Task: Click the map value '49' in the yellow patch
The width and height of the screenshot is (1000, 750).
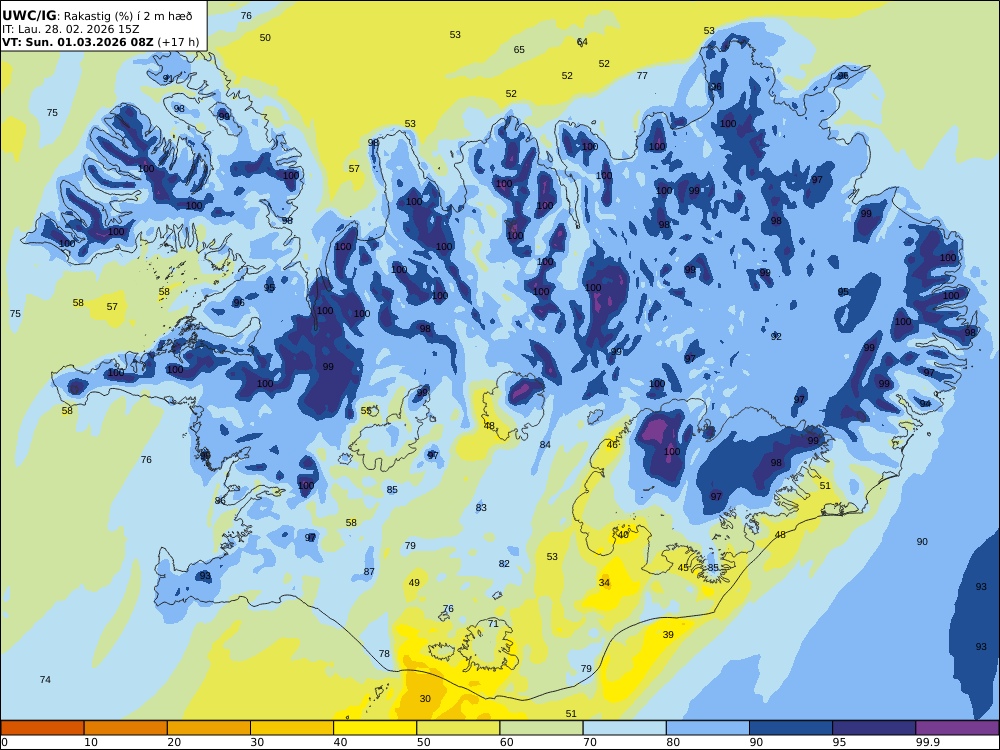Action: (x=414, y=582)
